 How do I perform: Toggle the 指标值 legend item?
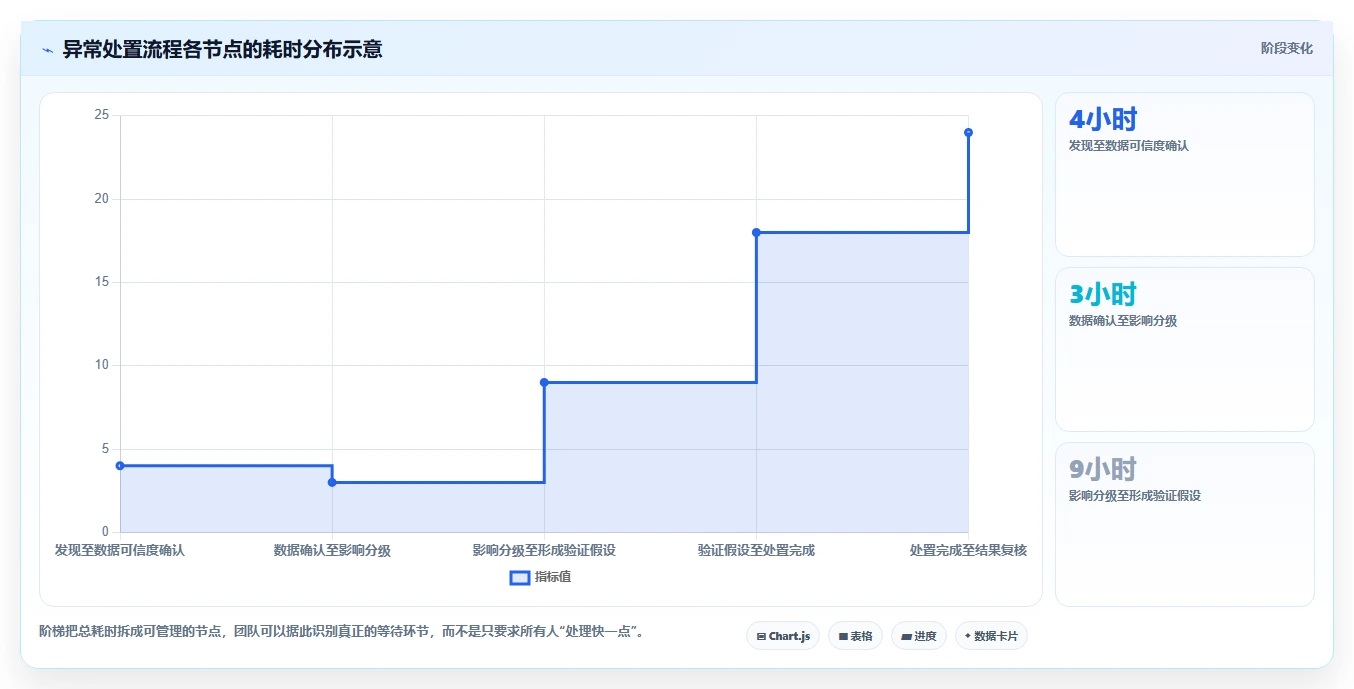click(541, 577)
